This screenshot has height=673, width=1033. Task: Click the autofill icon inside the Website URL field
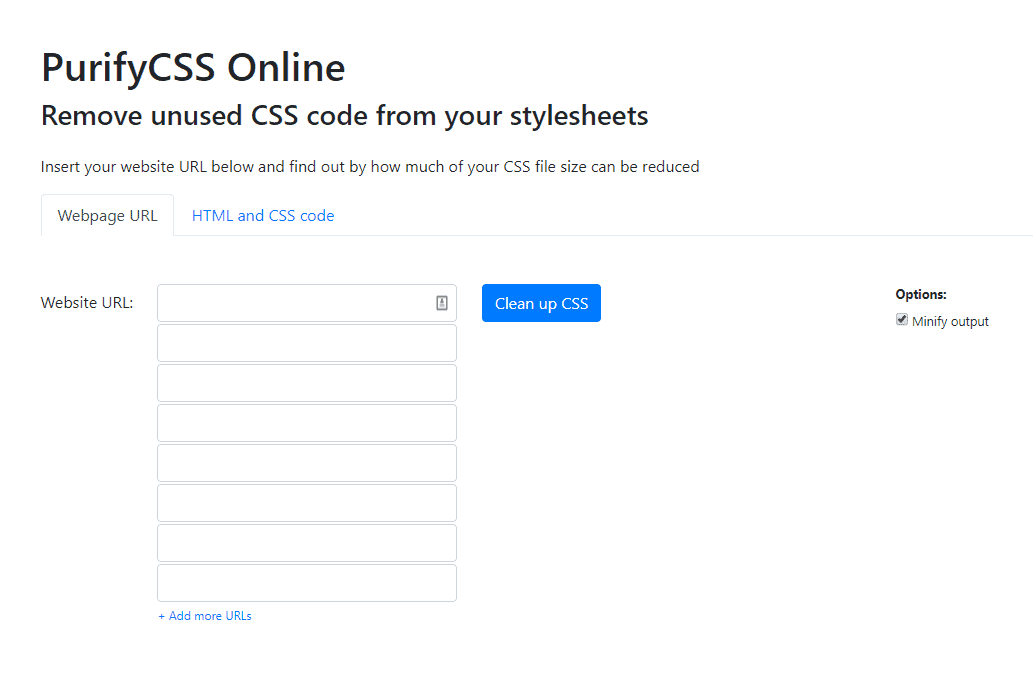[441, 302]
